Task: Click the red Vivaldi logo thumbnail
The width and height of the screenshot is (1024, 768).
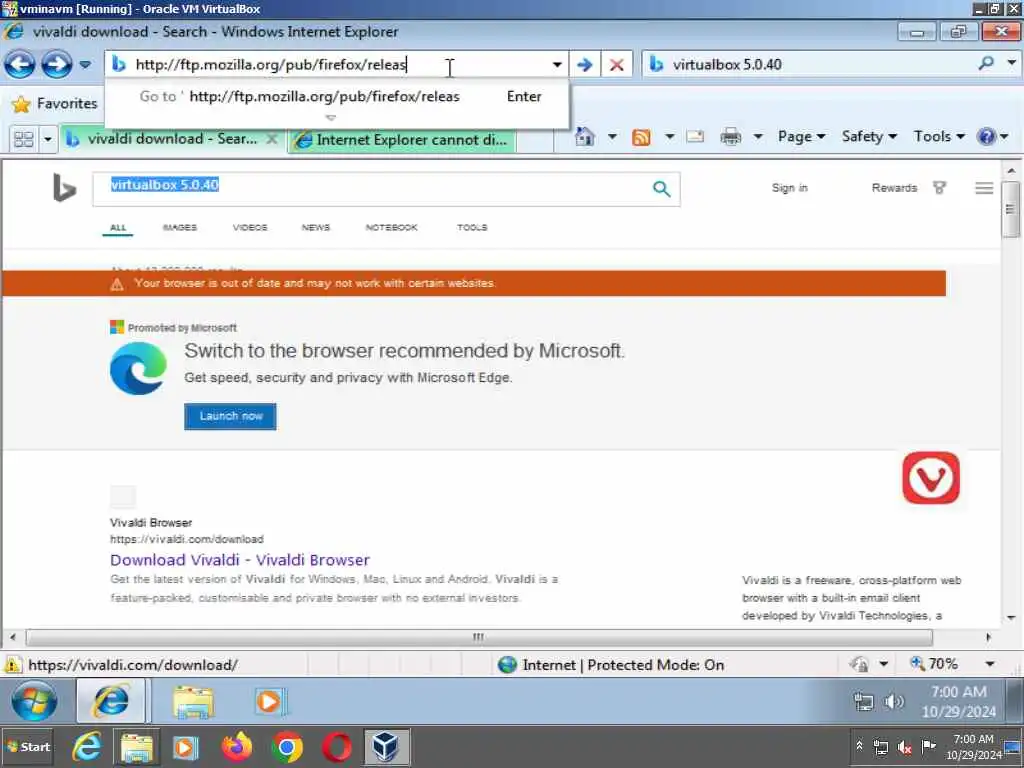Action: 931,478
